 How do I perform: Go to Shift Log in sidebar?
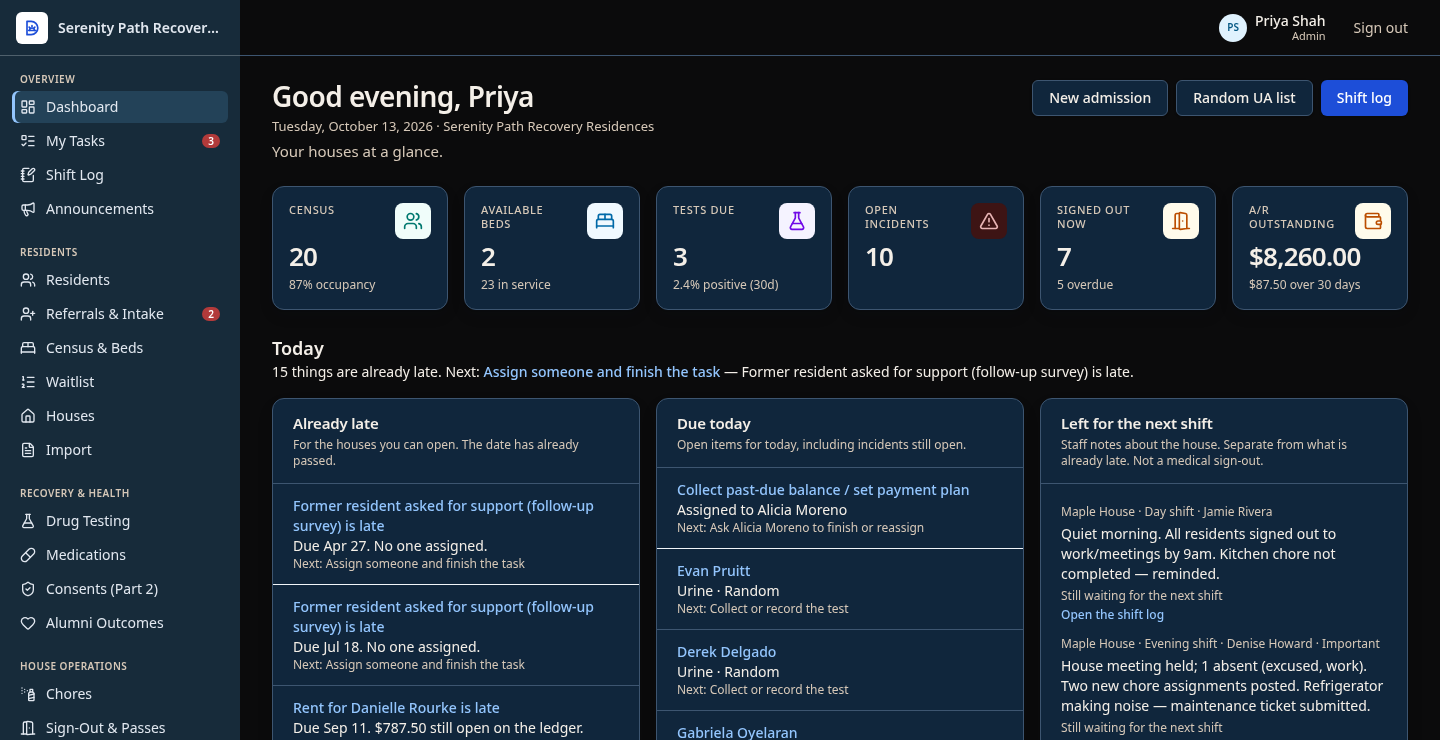[120, 175]
